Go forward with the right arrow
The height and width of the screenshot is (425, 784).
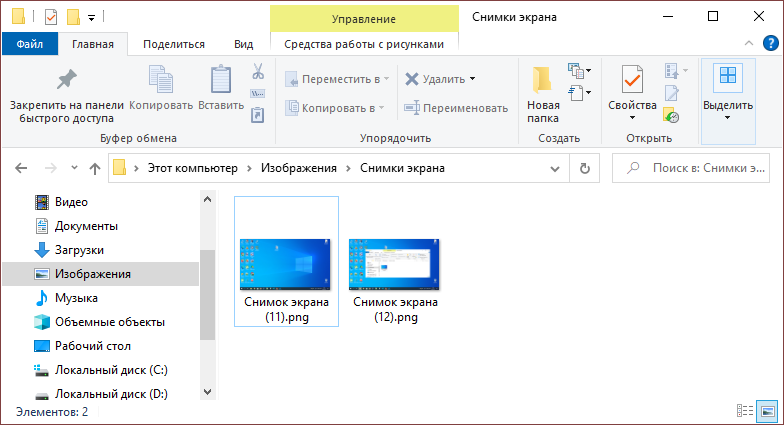click(50, 168)
